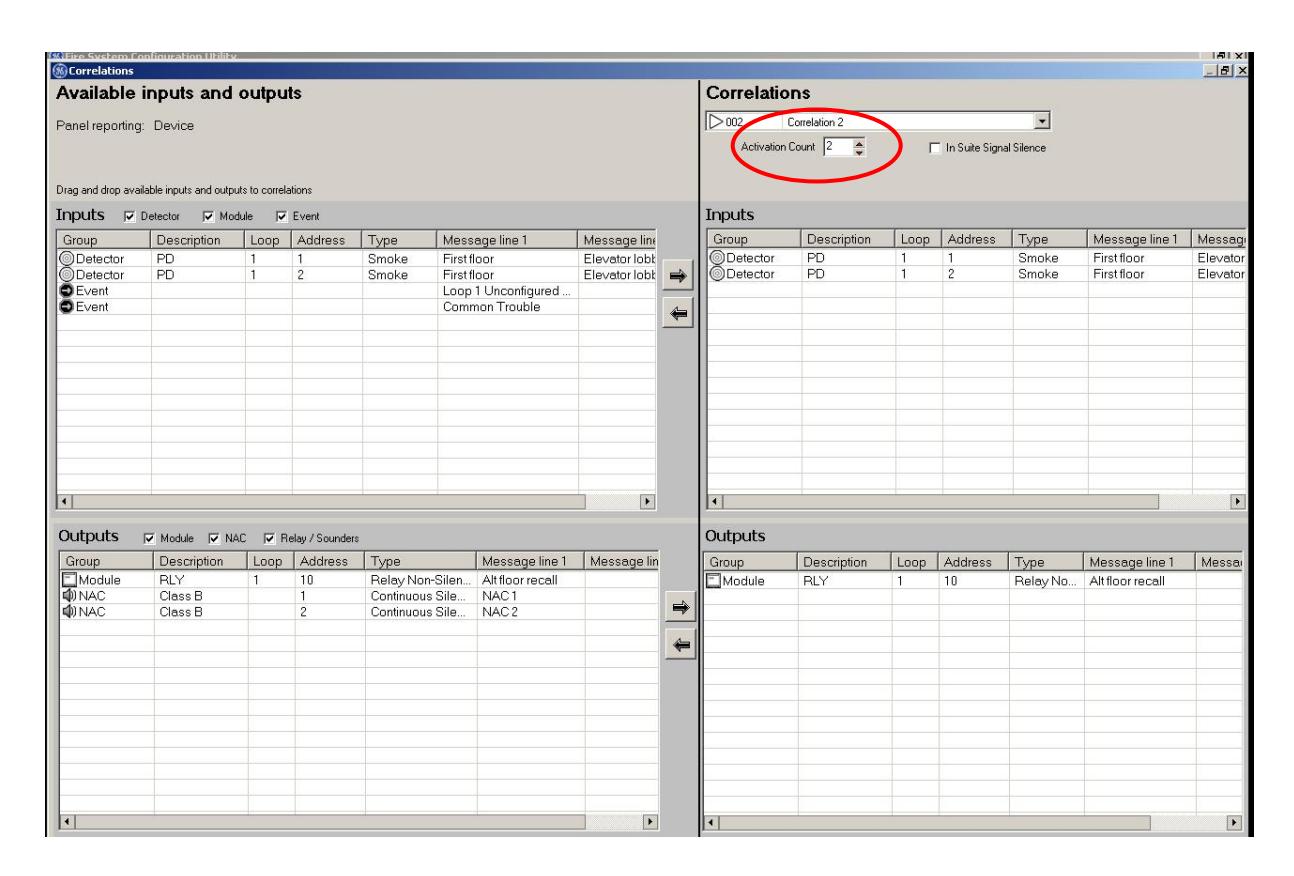Click the available inputs horizontal scrollbar thumb
The image size is (1294, 876).
point(330,500)
